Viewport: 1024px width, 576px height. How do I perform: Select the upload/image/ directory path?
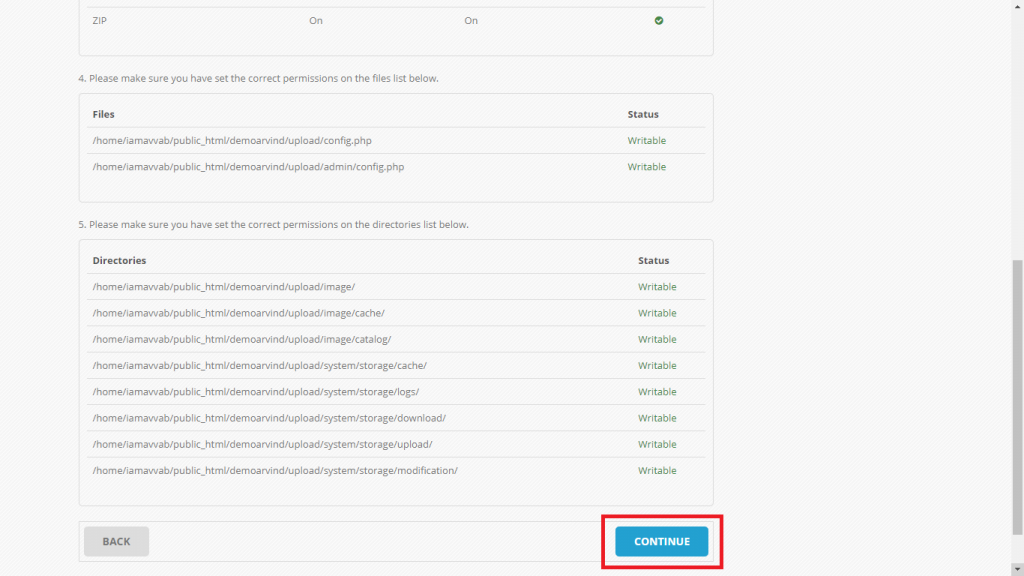coord(224,287)
